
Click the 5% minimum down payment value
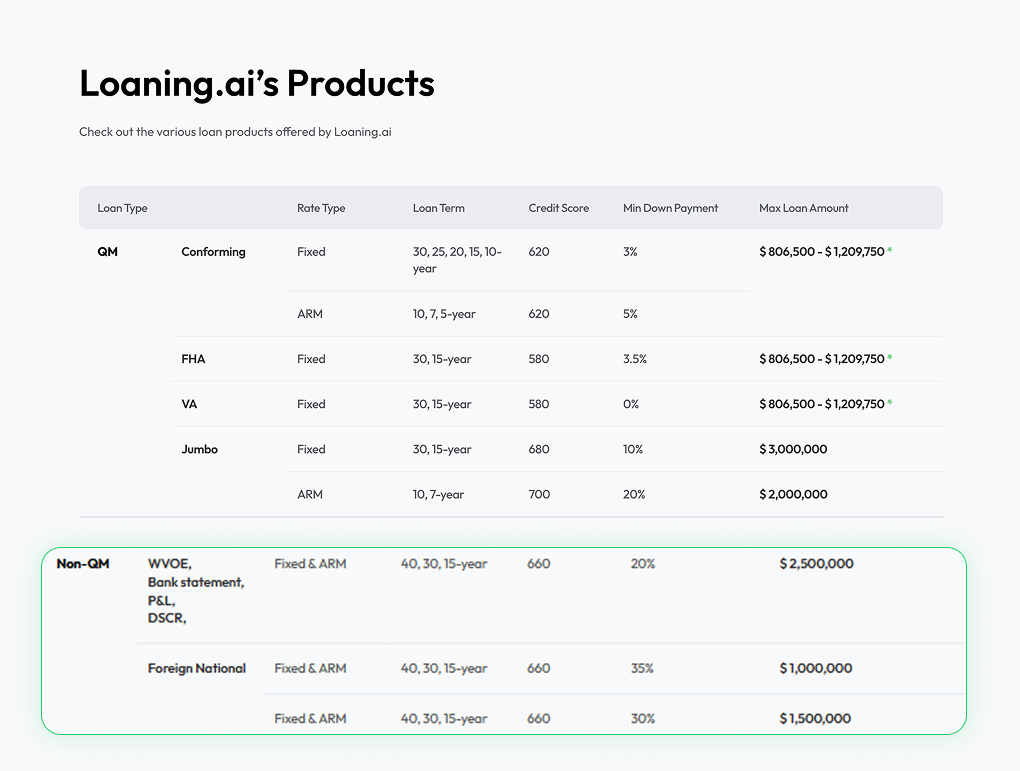[x=630, y=314]
